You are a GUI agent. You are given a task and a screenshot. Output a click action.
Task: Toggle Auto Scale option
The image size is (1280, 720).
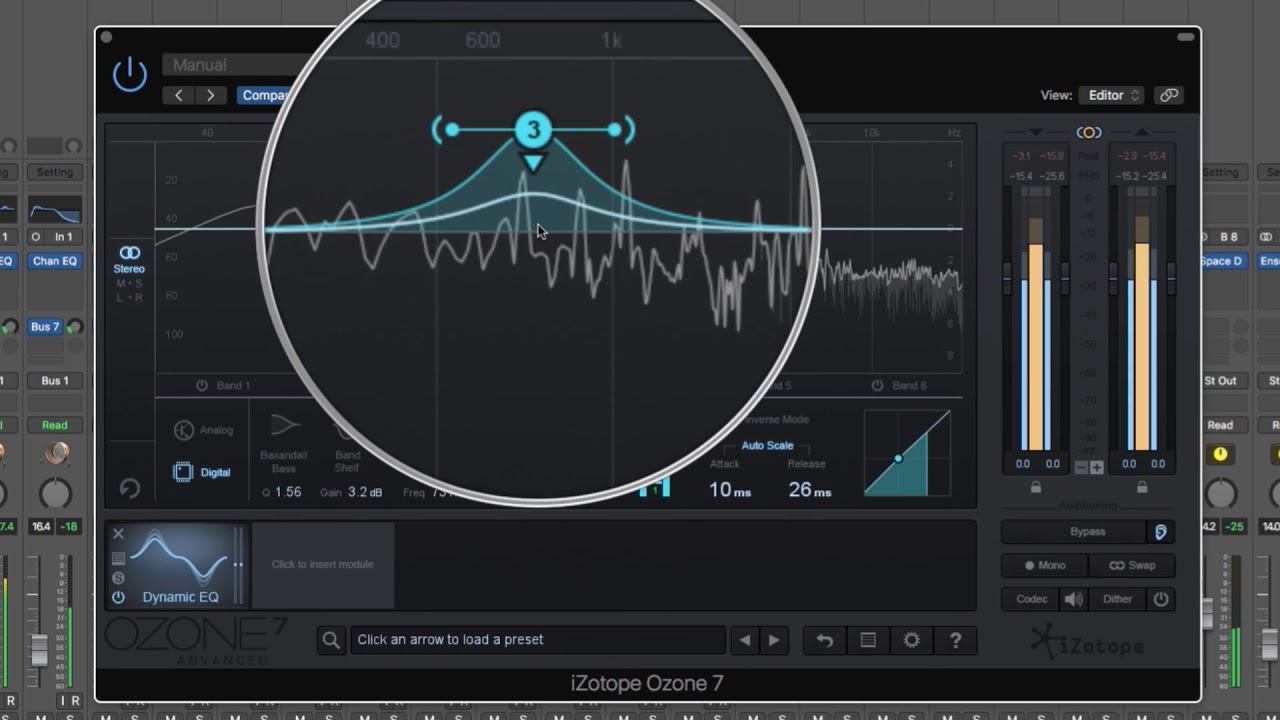pos(767,445)
